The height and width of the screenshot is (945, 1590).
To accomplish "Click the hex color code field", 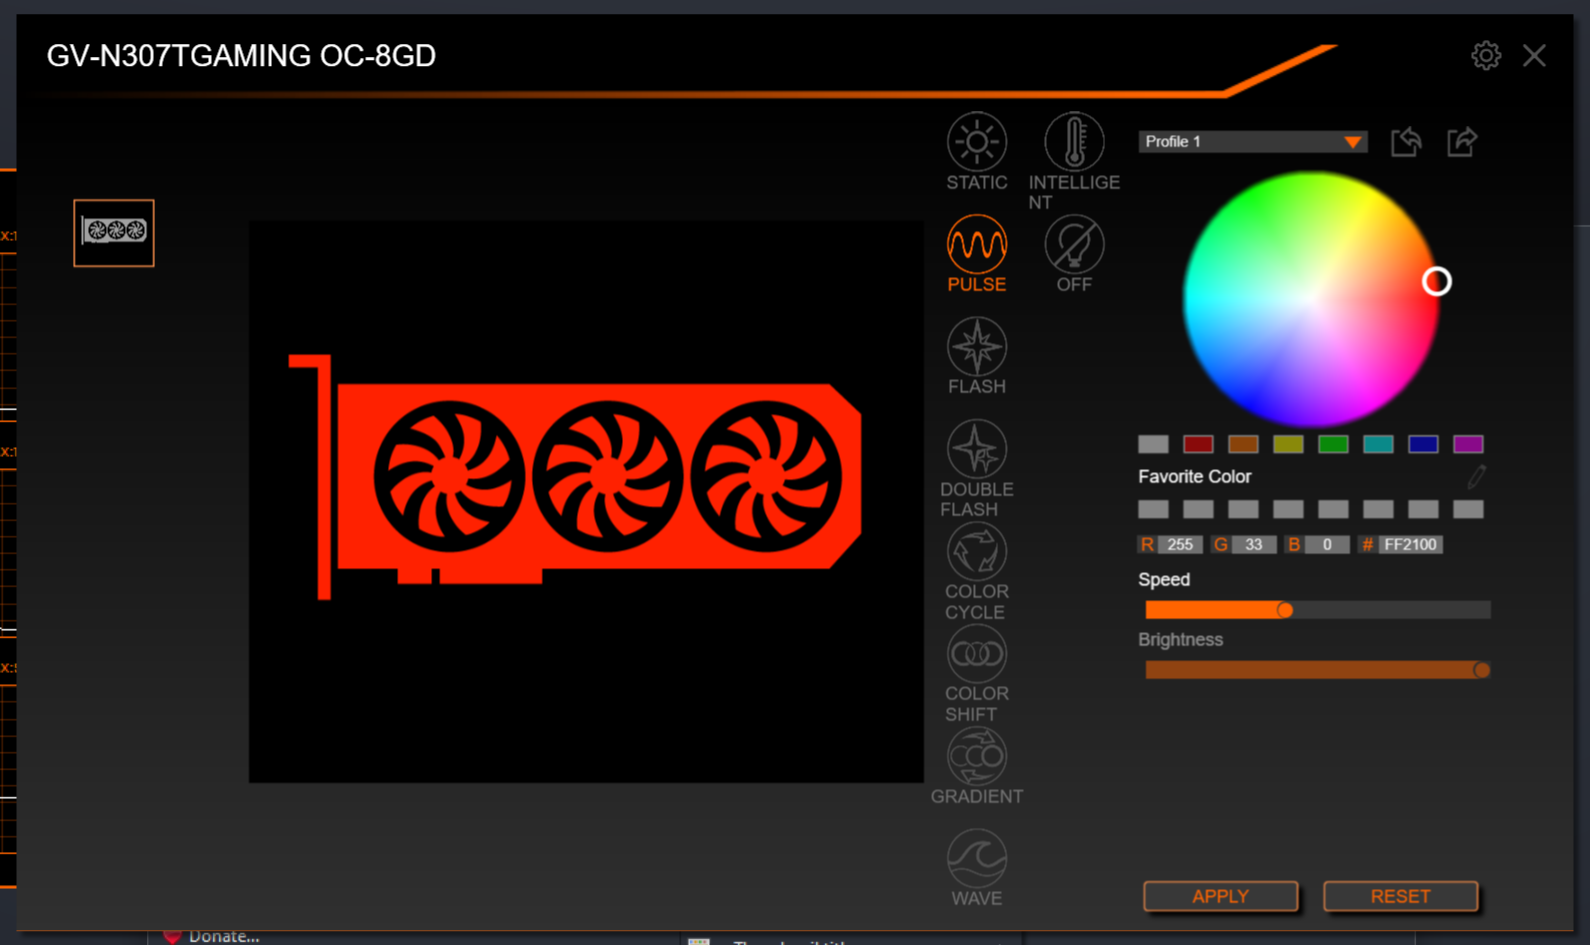I will 1410,545.
